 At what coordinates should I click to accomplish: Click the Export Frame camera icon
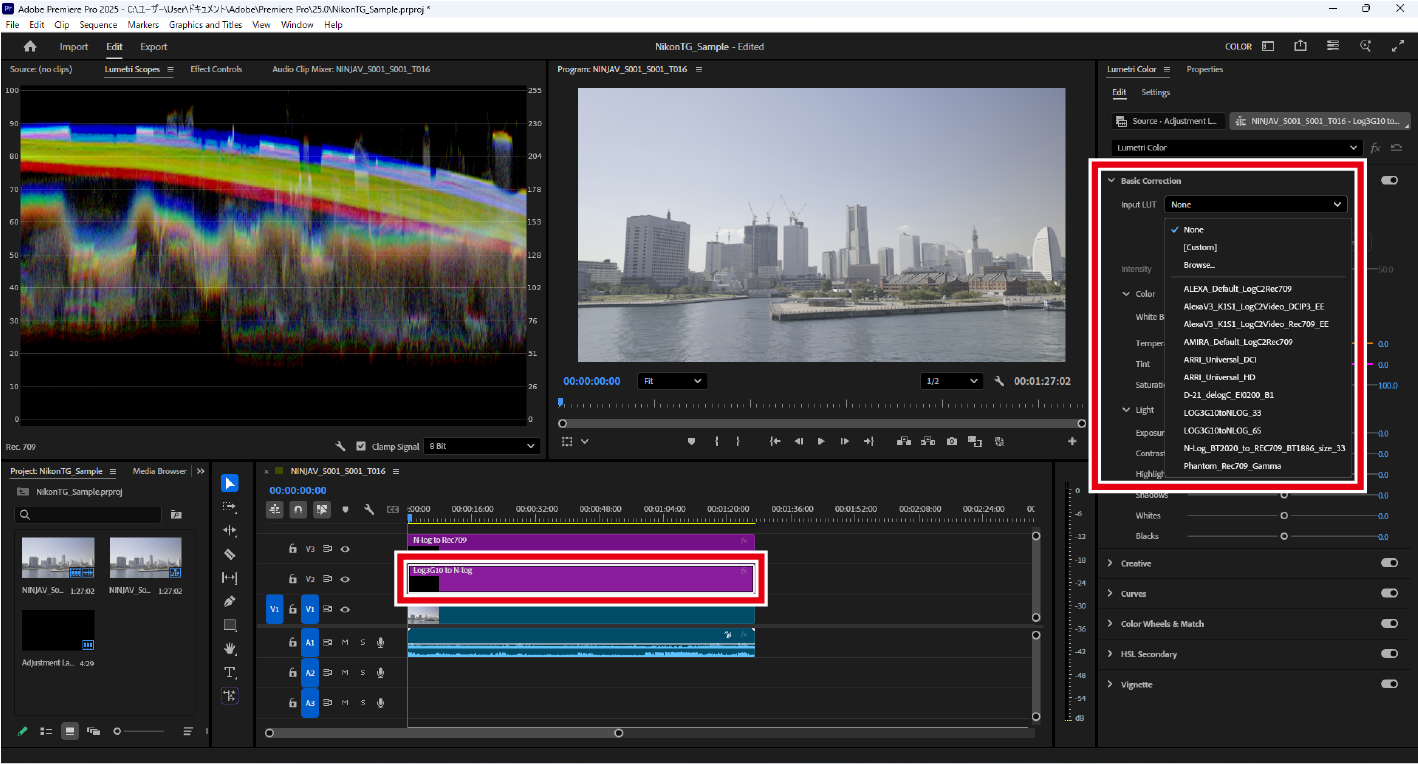pos(952,441)
